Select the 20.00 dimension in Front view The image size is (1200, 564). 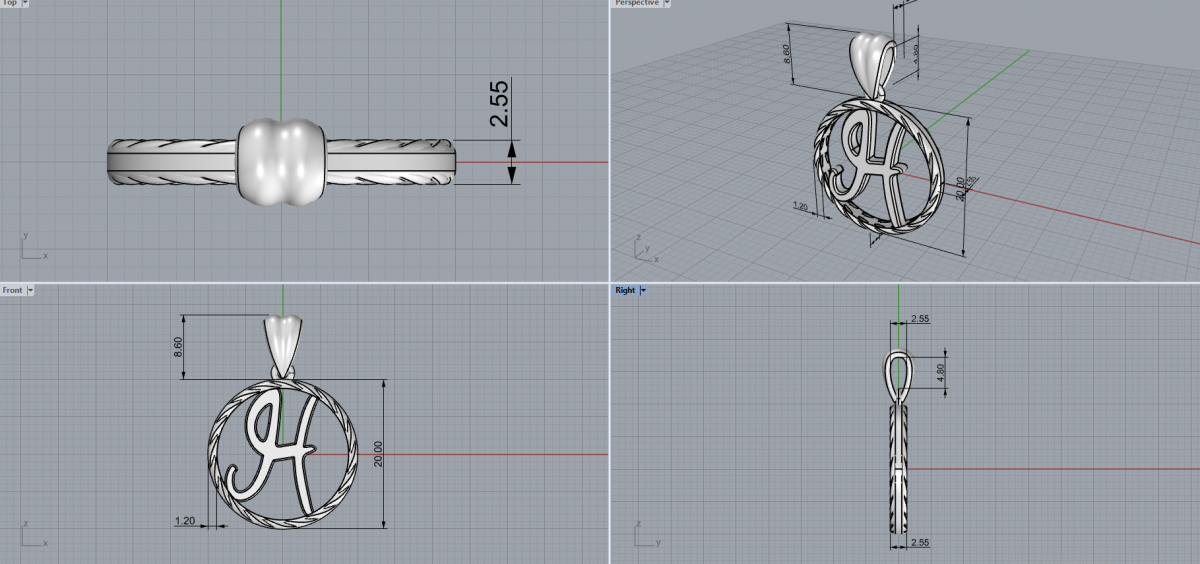click(377, 453)
